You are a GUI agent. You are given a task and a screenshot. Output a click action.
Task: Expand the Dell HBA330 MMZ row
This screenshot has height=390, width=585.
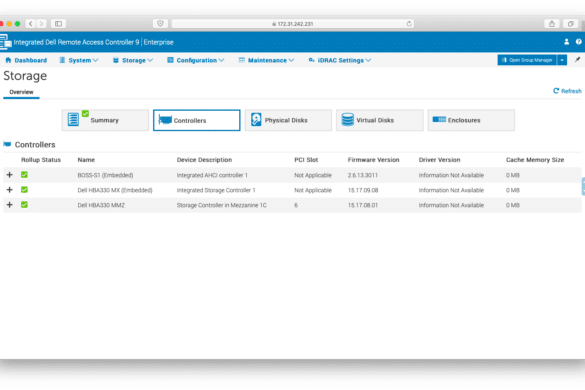10,205
